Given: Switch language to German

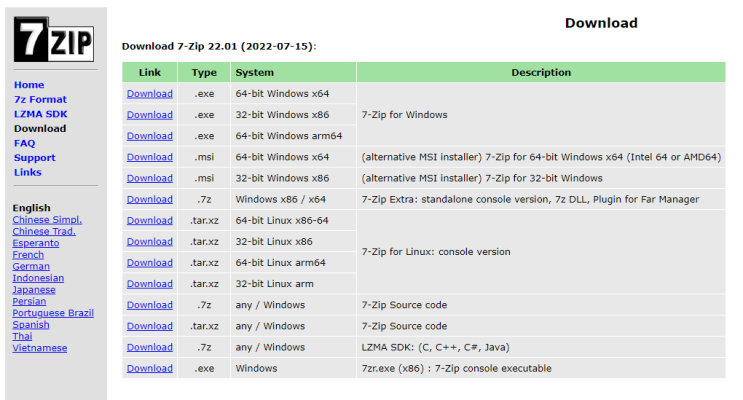Looking at the screenshot, I should tap(31, 266).
